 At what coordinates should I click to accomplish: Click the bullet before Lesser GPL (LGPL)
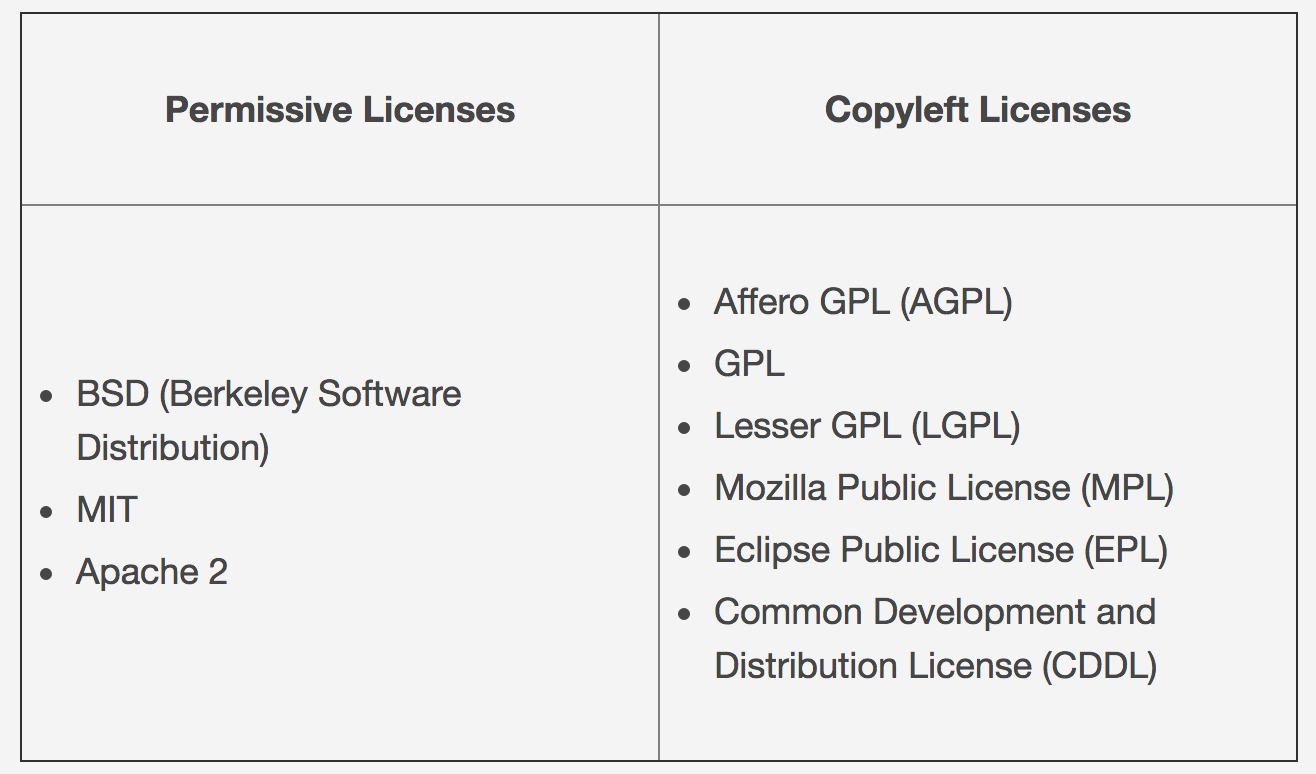684,428
